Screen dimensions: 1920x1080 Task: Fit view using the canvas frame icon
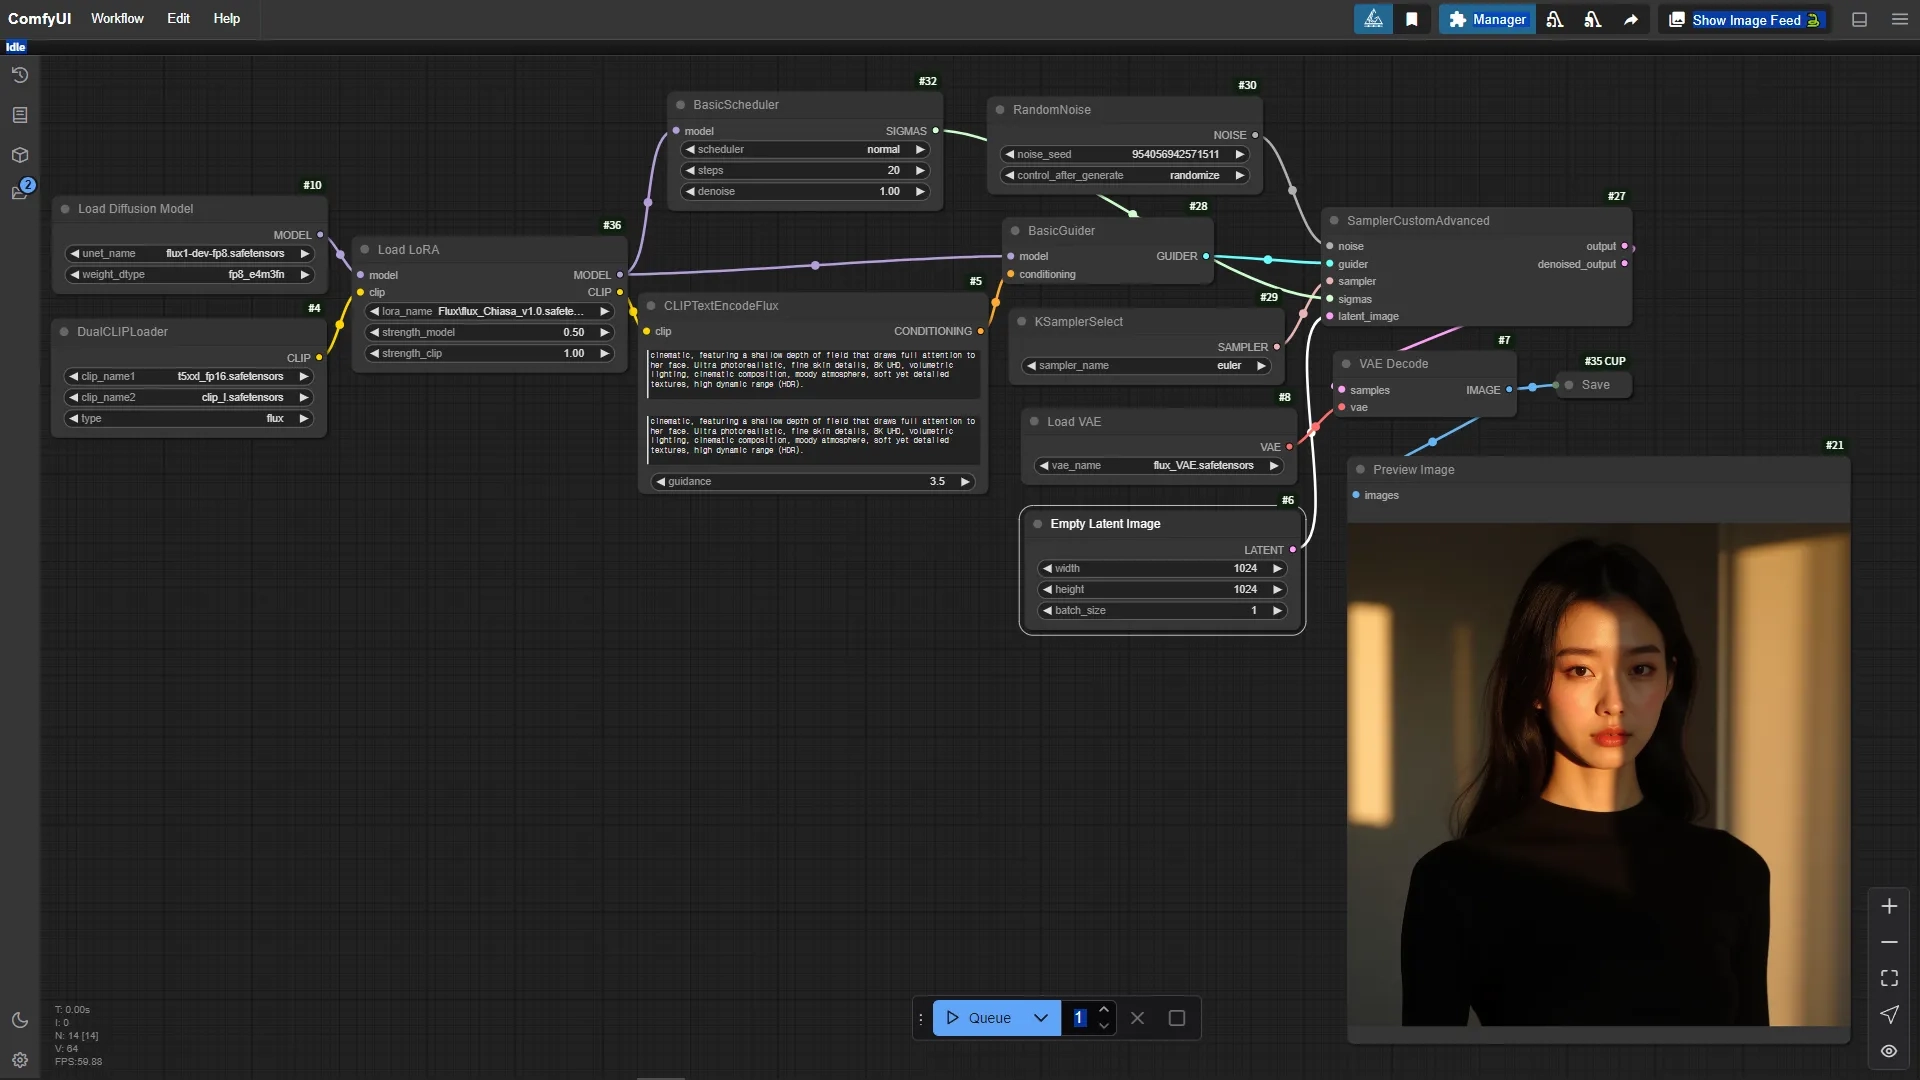click(x=1888, y=978)
